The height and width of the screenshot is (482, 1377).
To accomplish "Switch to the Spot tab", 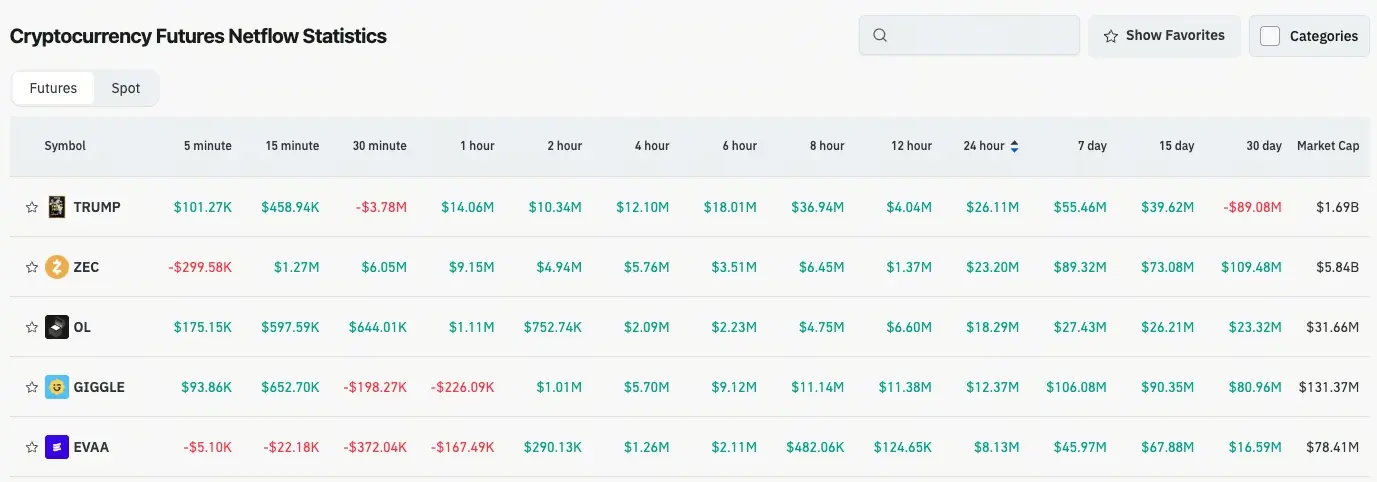I will click(x=126, y=88).
